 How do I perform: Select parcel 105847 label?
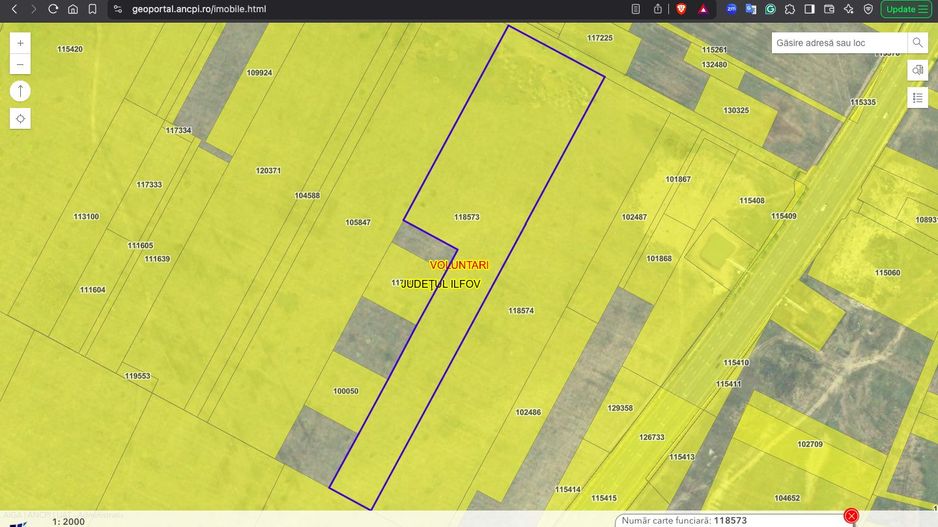(358, 222)
